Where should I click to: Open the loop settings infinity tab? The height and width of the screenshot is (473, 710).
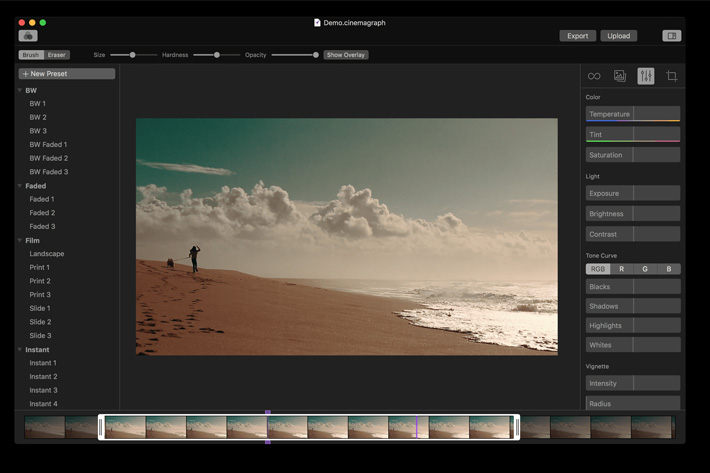pos(594,76)
